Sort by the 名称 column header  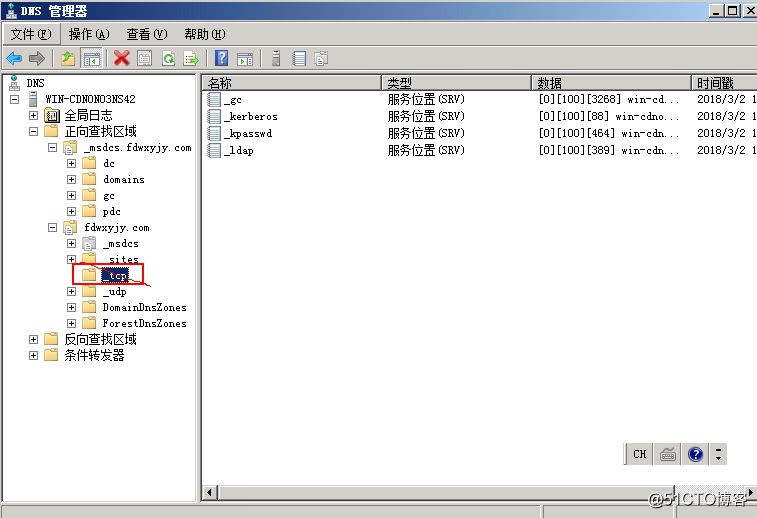(x=292, y=83)
